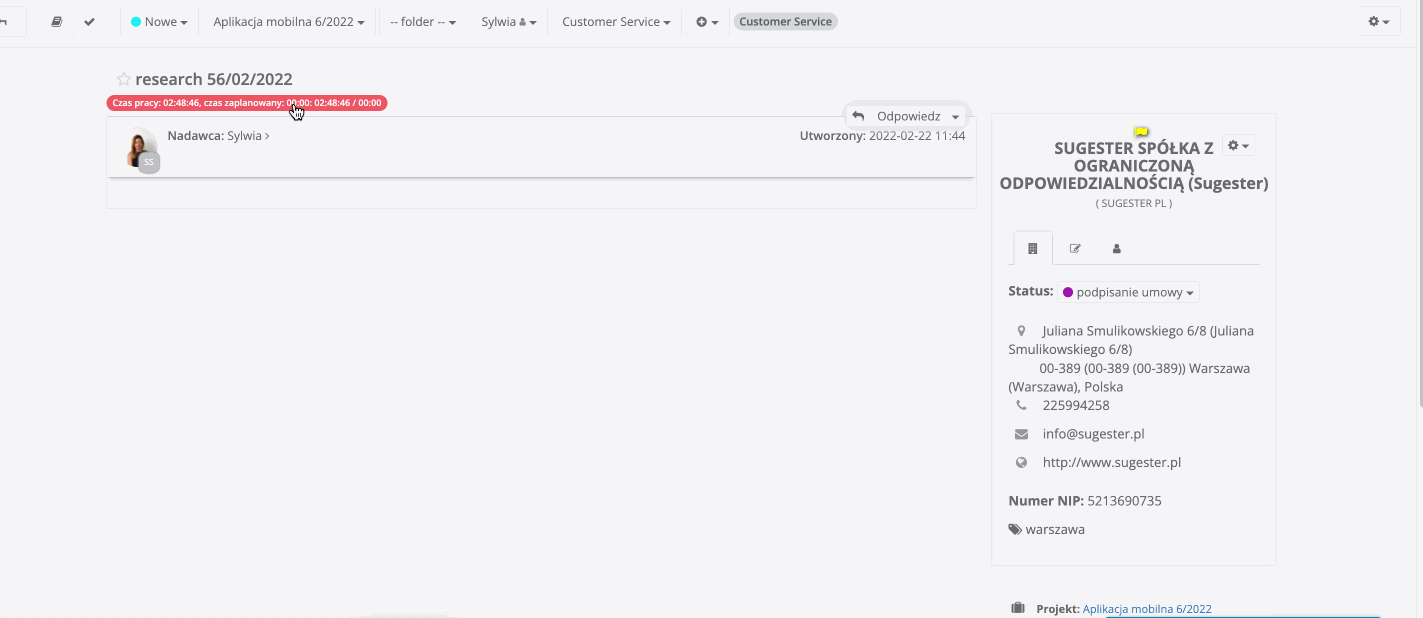Open the plus circle add dropdown
1423x618 pixels.
[707, 21]
